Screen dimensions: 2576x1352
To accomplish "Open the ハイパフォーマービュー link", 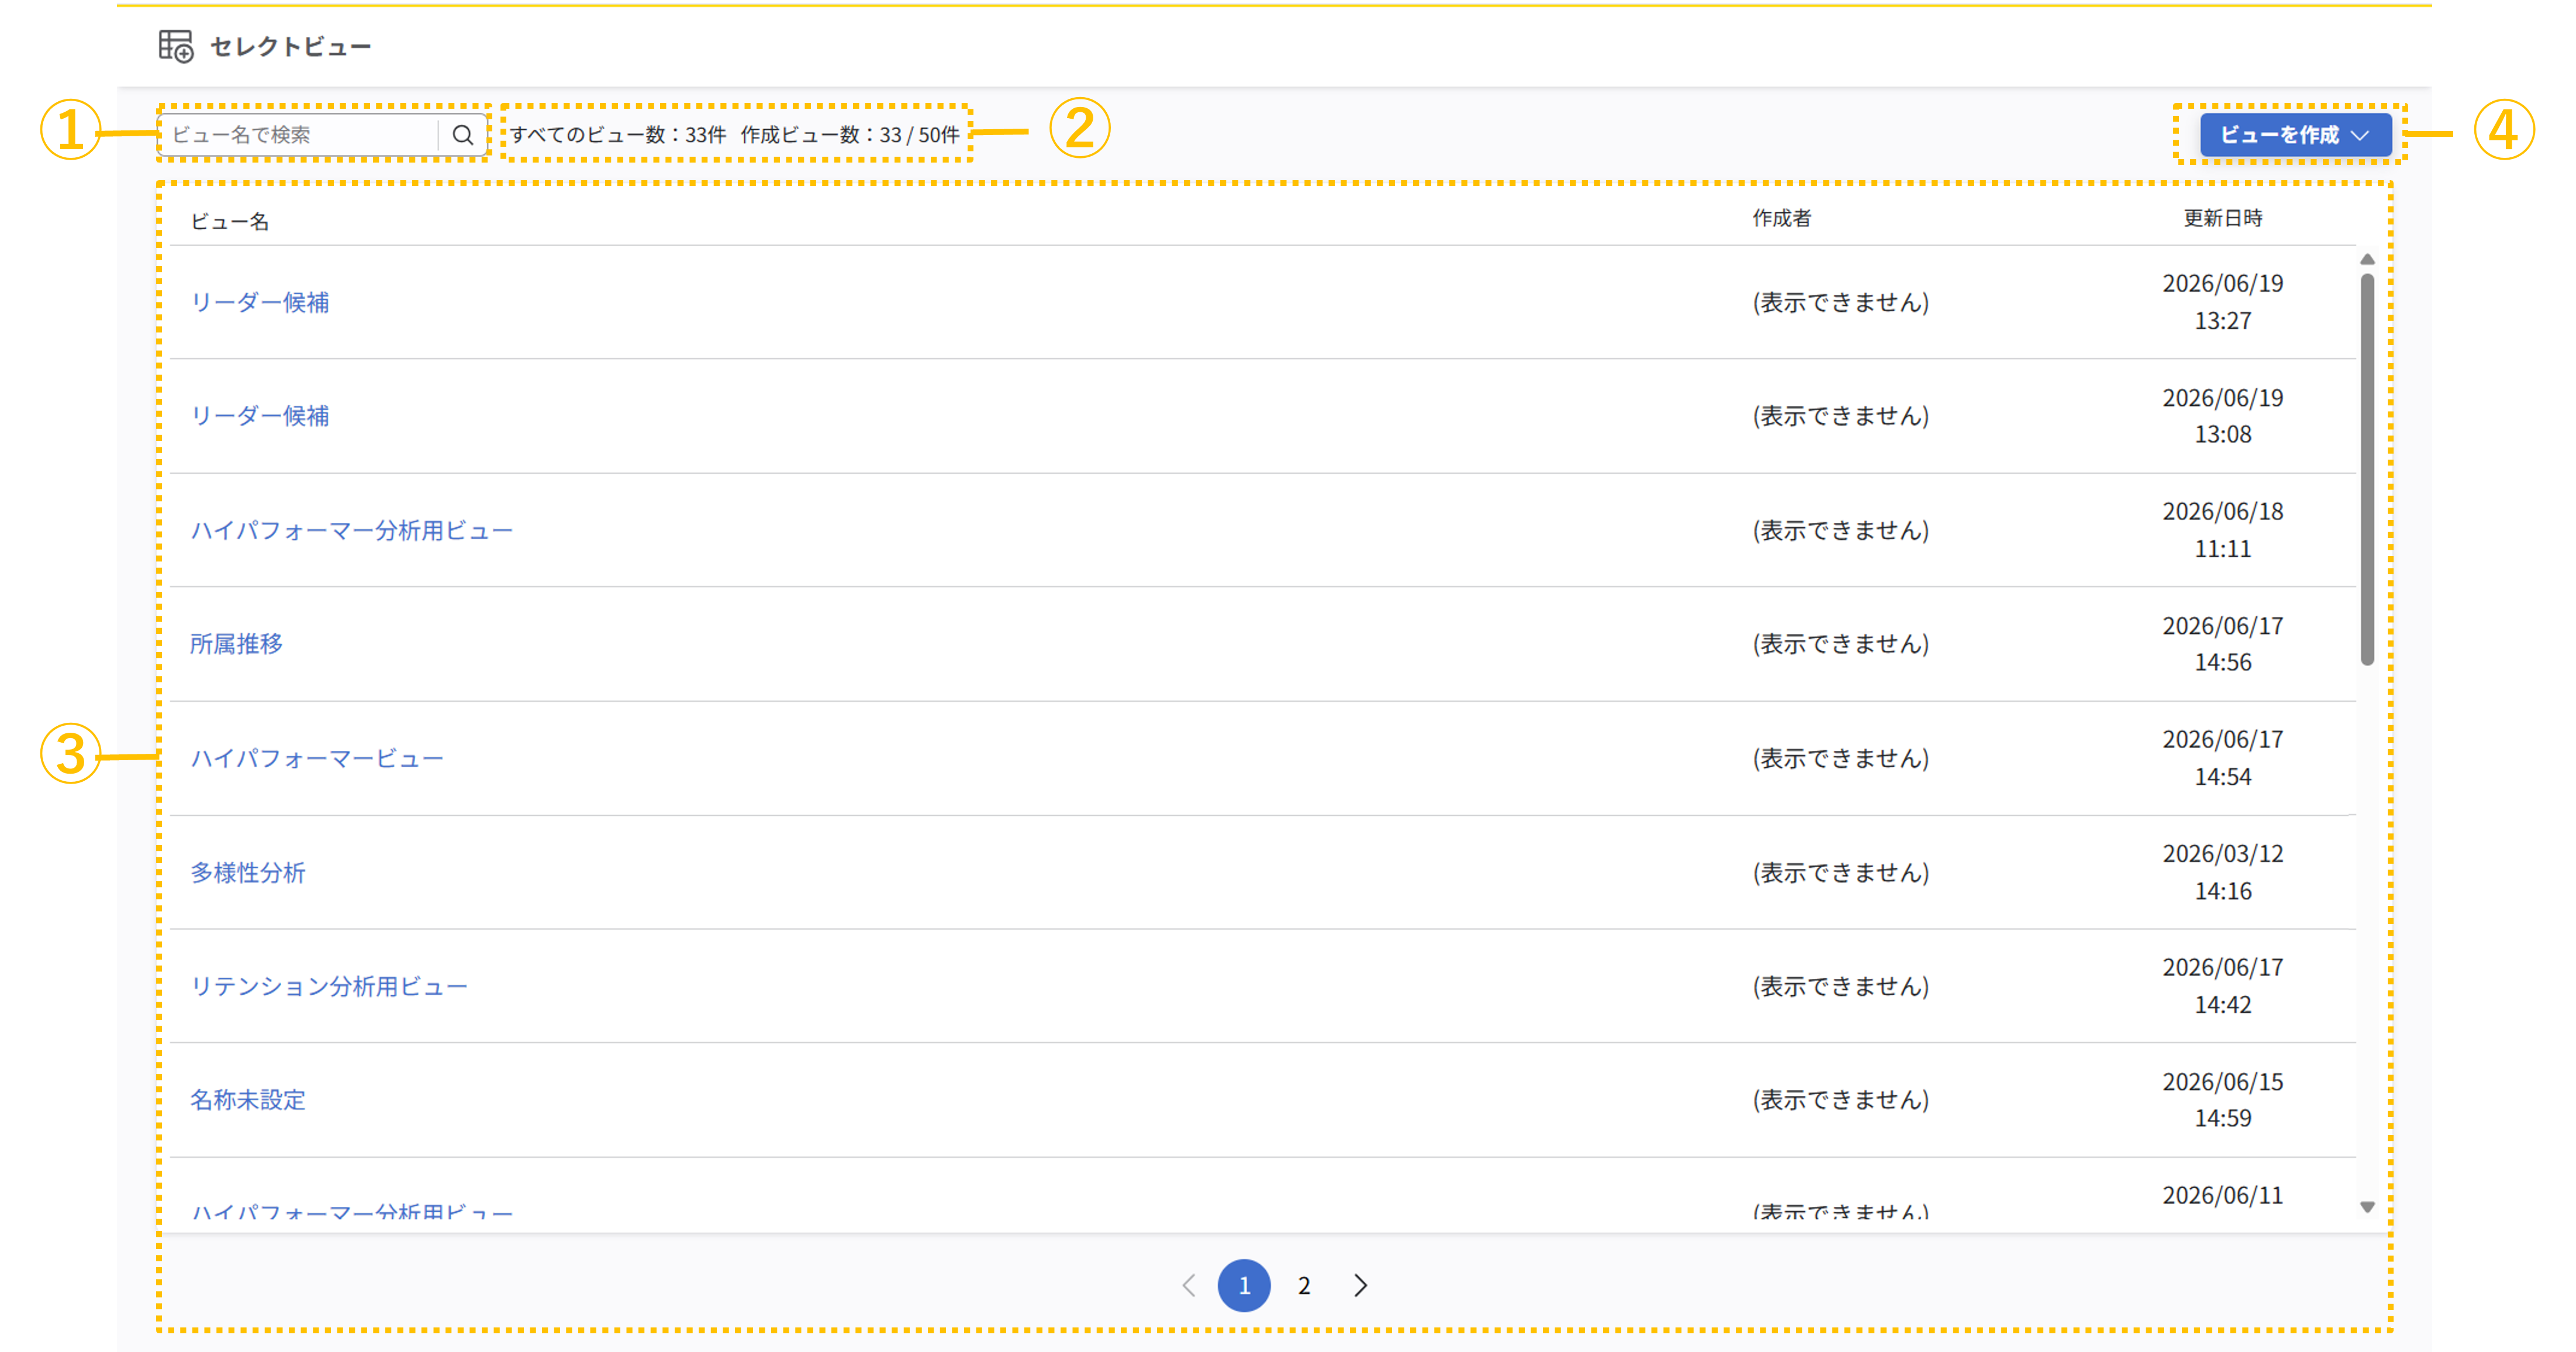I will point(317,758).
